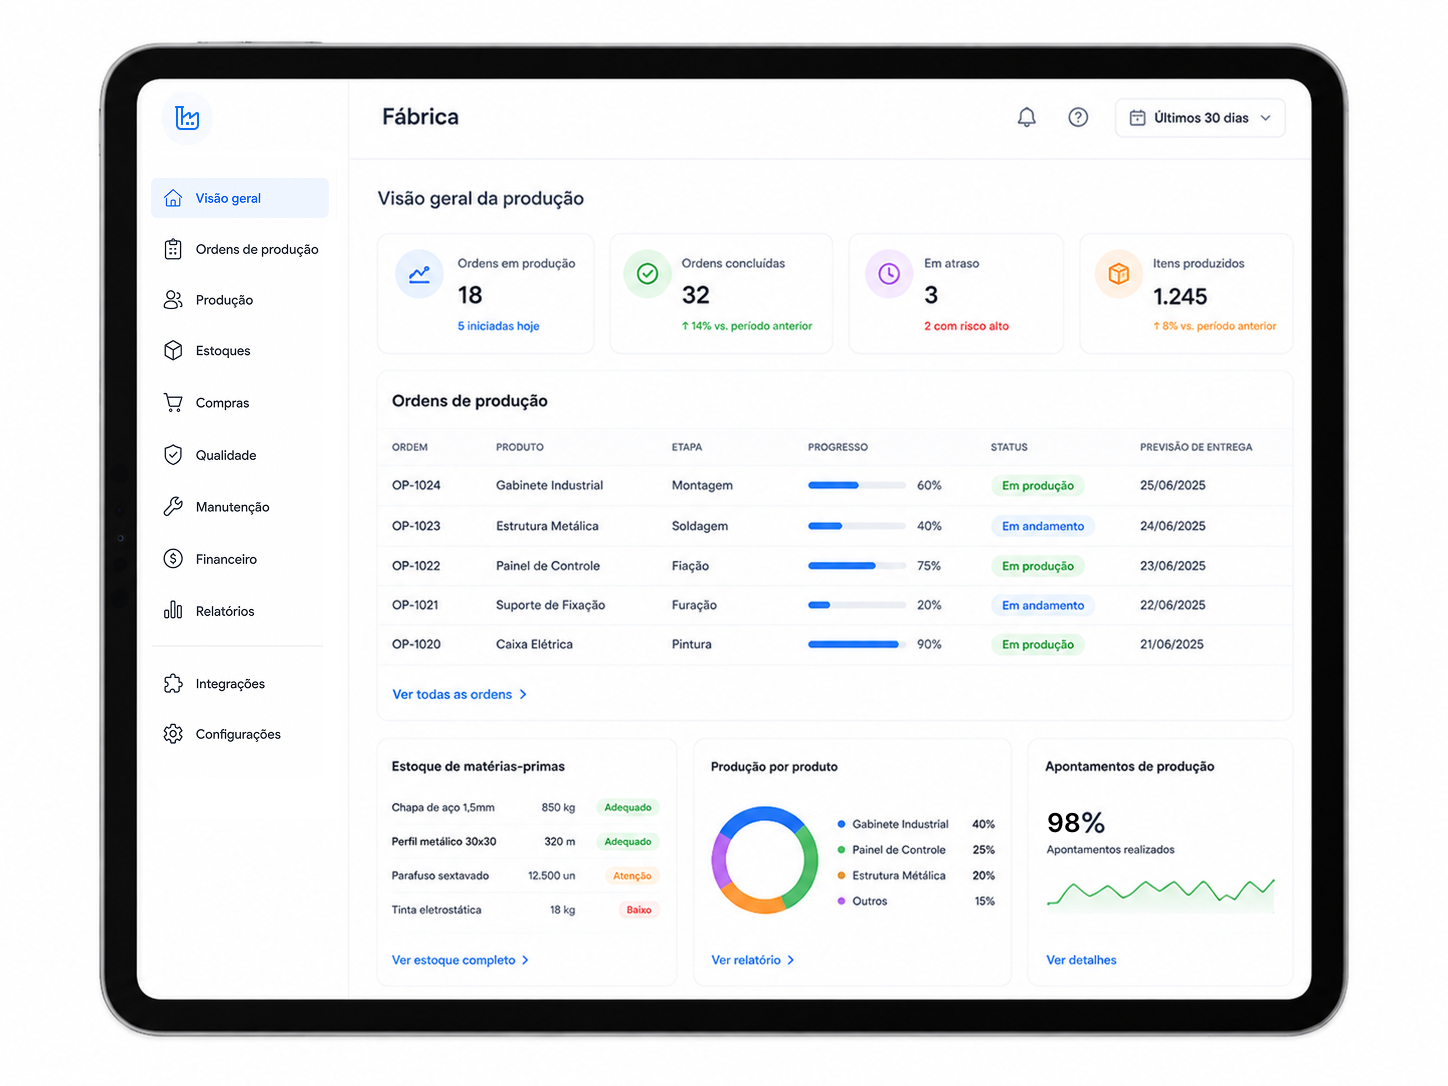The width and height of the screenshot is (1448, 1086).
Task: Open notifications bell icon
Action: 1026,118
